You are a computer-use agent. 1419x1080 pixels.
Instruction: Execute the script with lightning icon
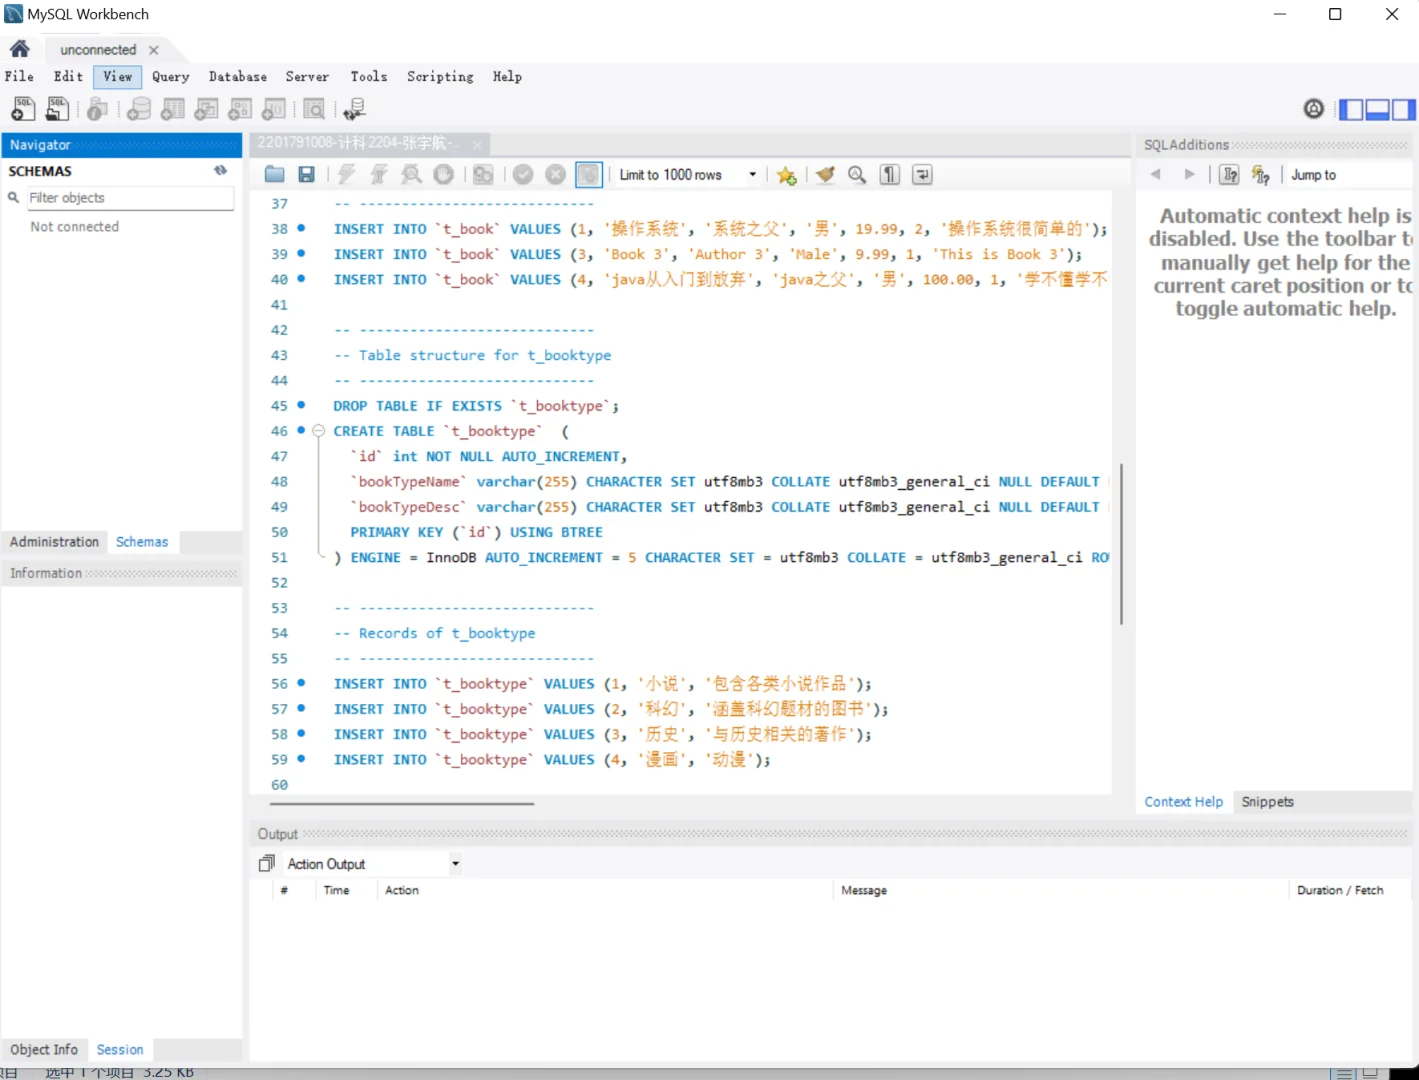coord(346,175)
